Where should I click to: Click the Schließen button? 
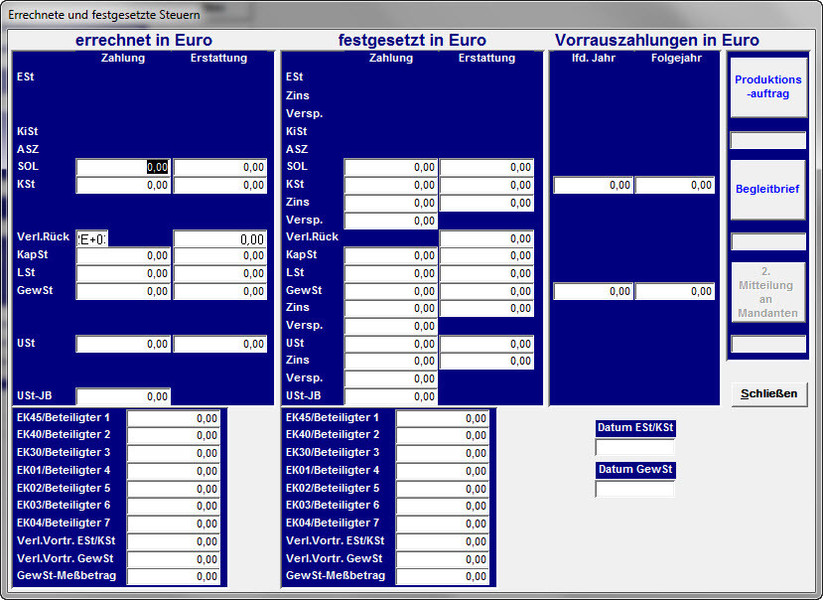tap(769, 394)
